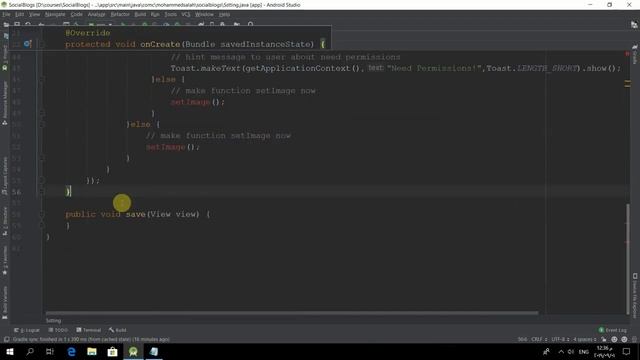Screen dimensions: 640x360
Task: Open the Navigate menu
Action: click(x=55, y=14)
